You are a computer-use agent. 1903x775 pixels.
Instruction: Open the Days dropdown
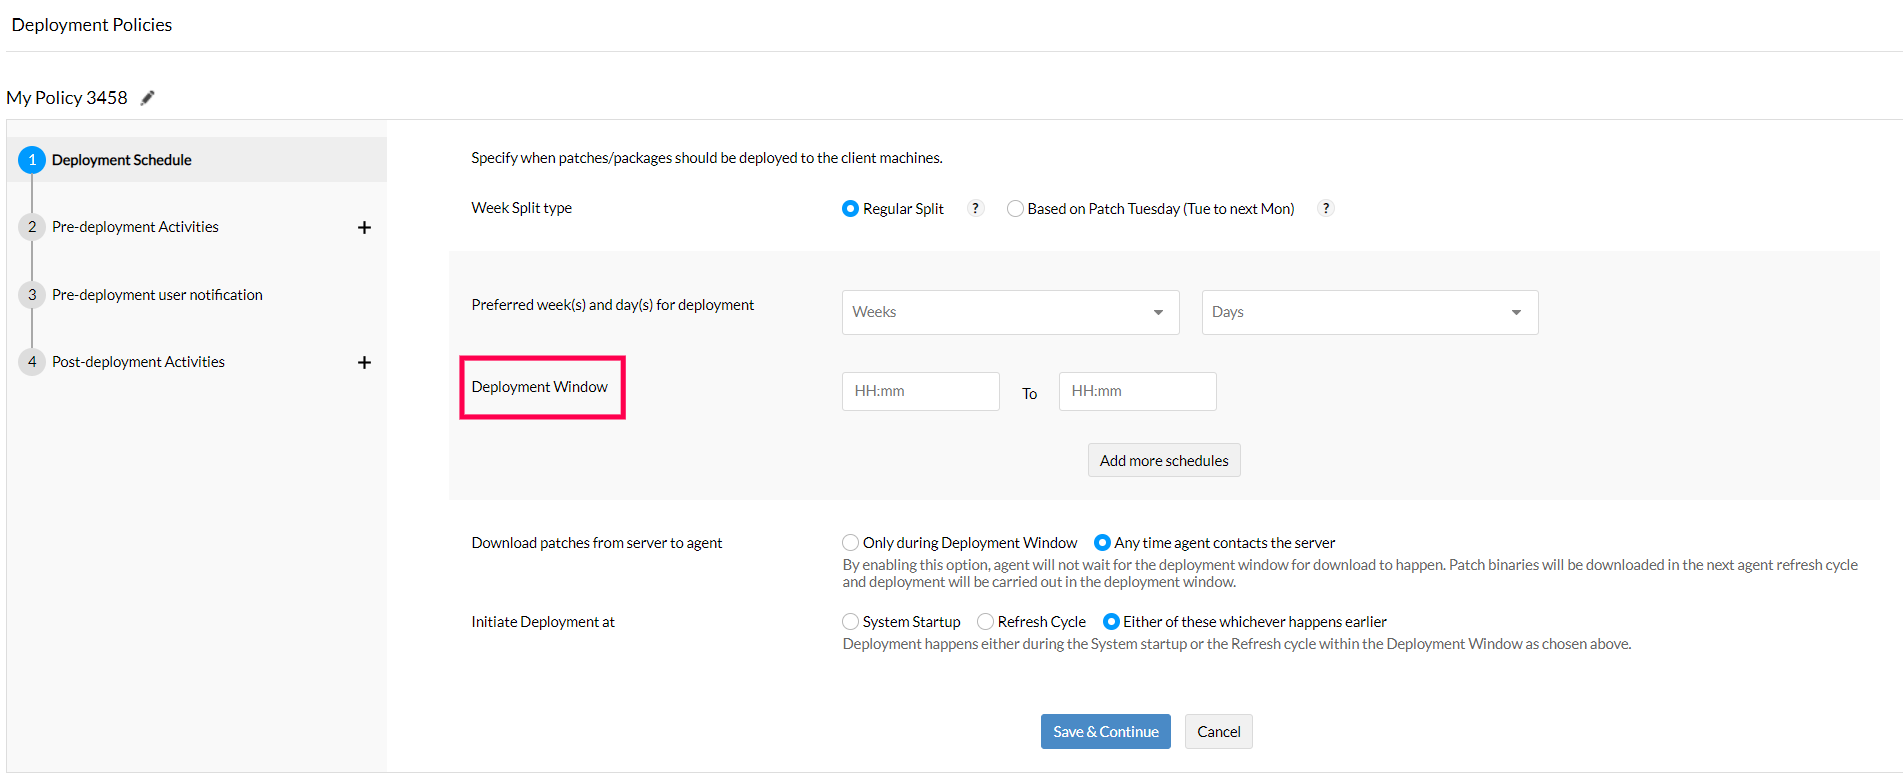point(1369,312)
